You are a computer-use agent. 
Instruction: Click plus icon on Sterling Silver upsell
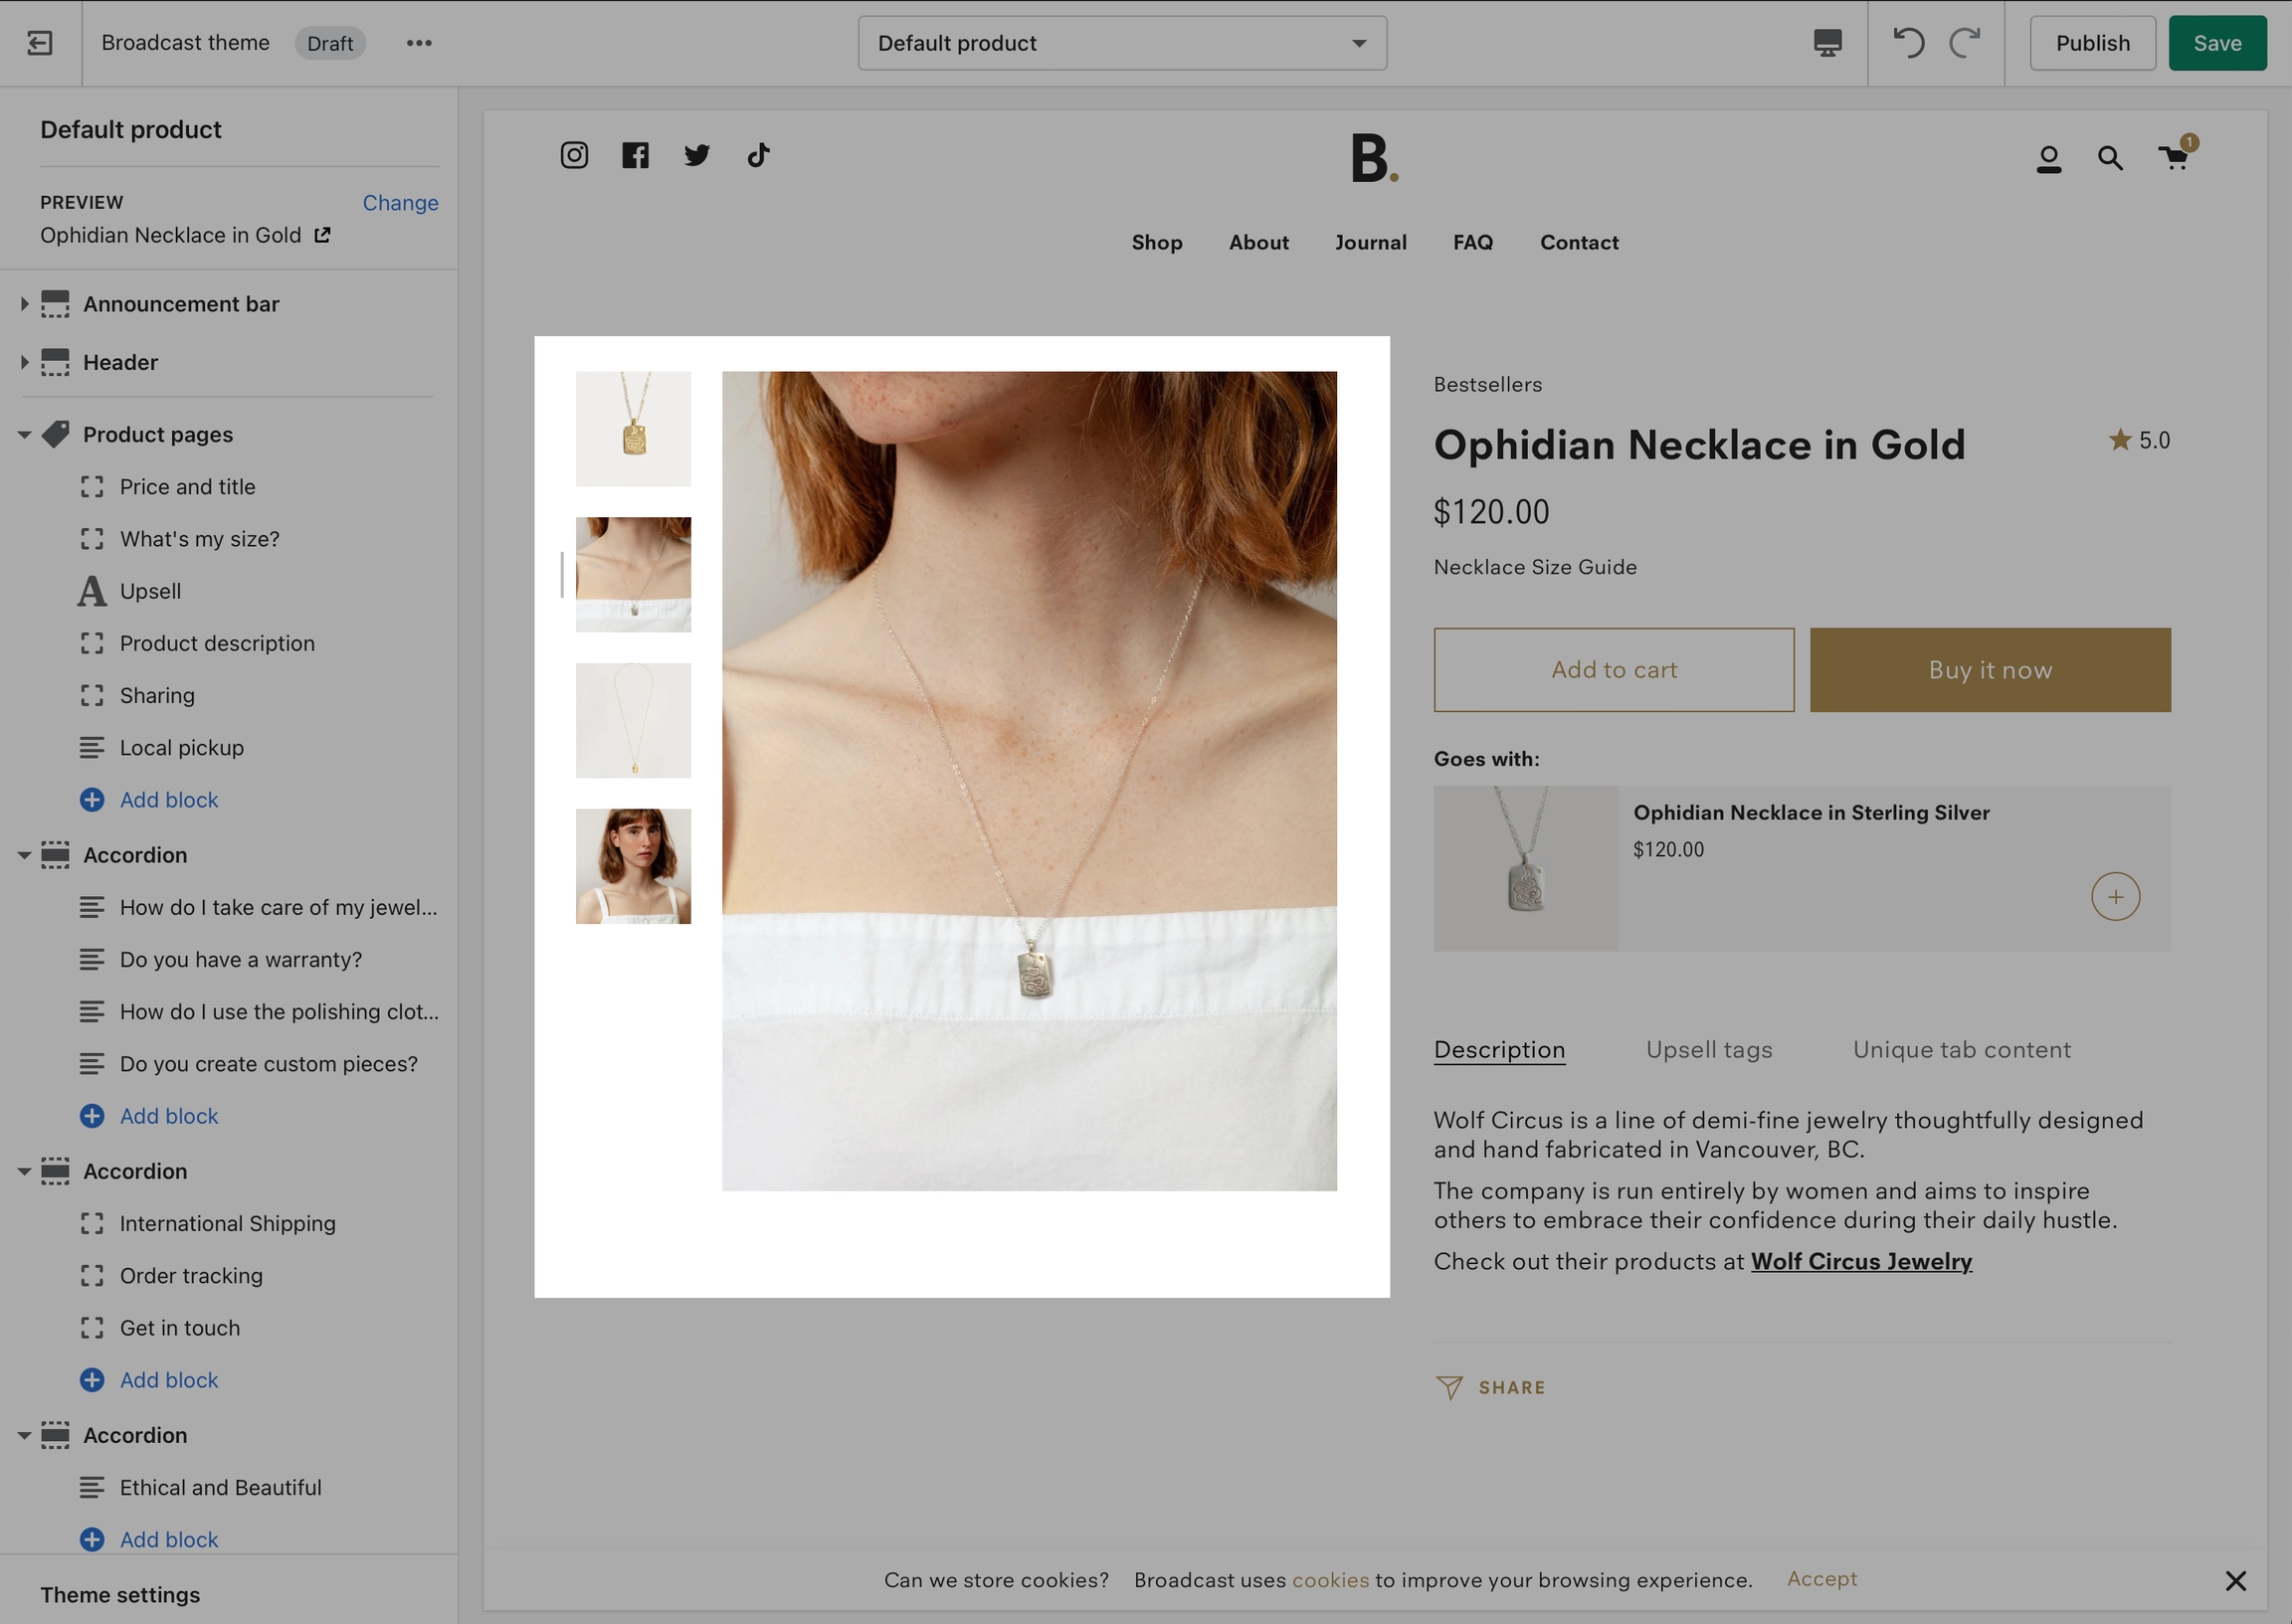click(x=2115, y=896)
